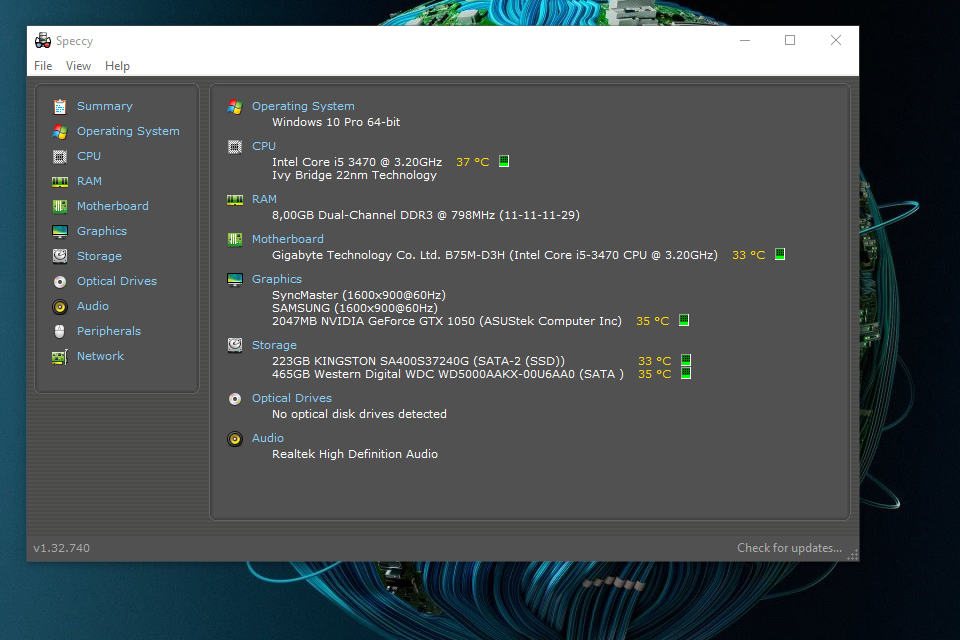Click the Storage heading in summary panel

[274, 345]
